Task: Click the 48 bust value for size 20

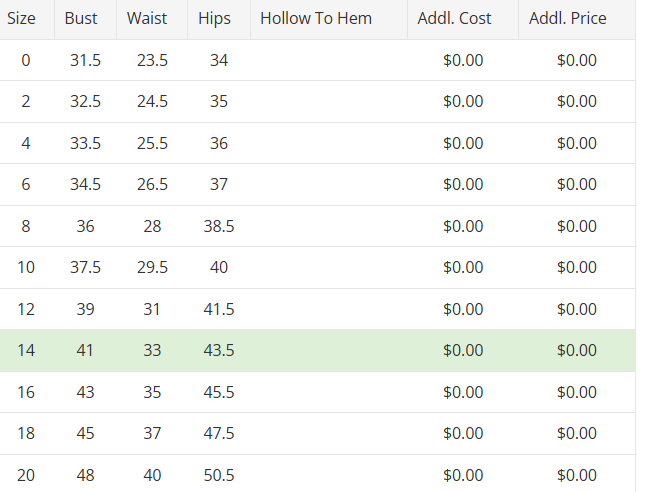Action: (x=85, y=476)
